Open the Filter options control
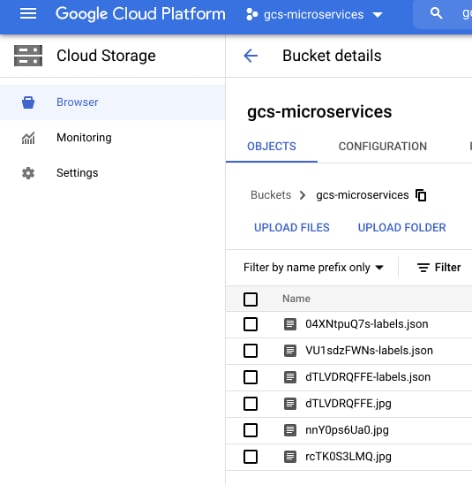This screenshot has width=472, height=486. 439,267
